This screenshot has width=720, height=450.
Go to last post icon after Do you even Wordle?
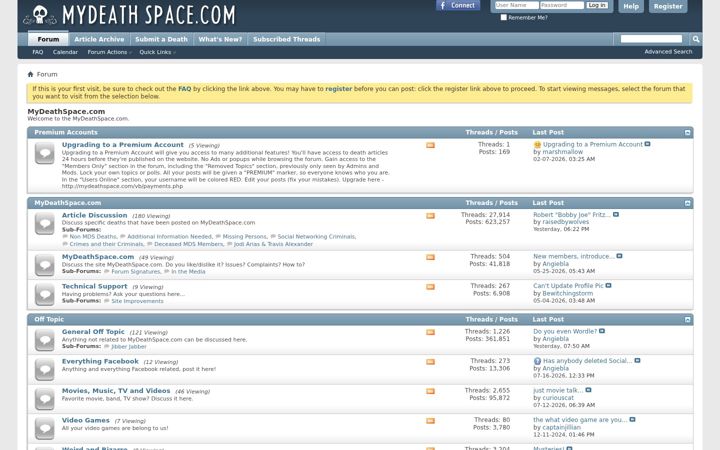602,331
